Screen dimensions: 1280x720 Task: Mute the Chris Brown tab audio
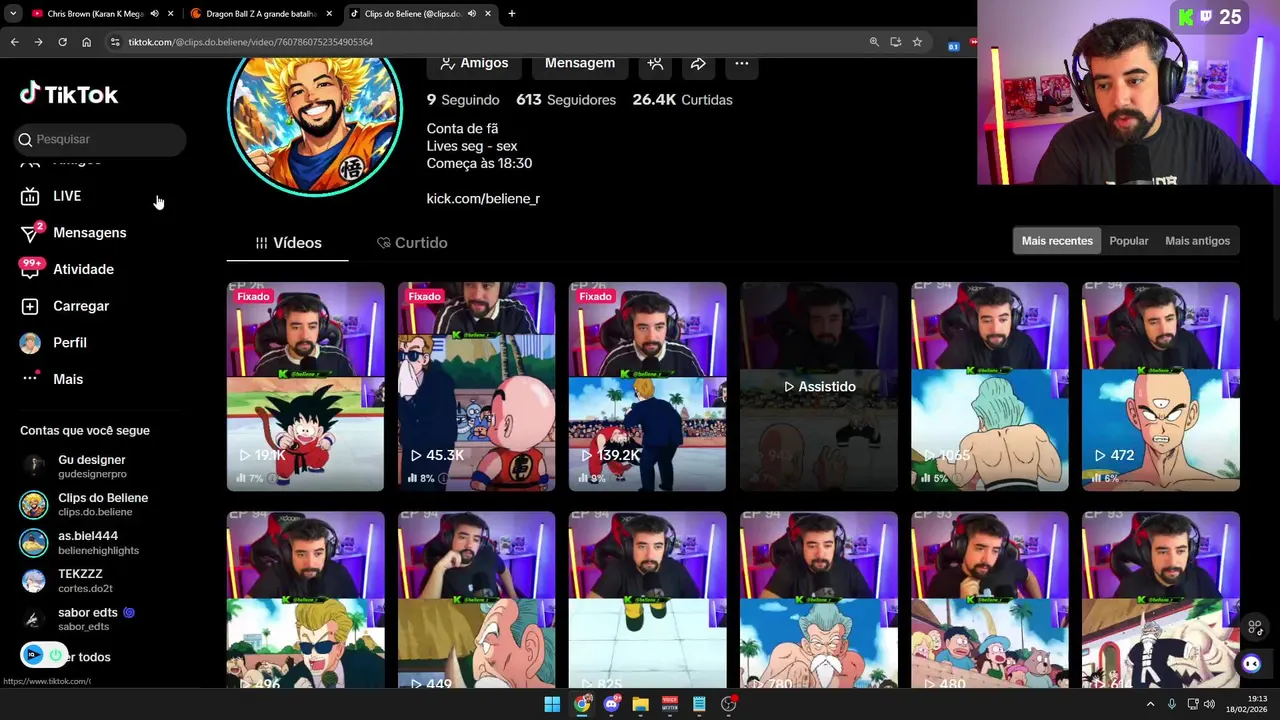tap(154, 14)
